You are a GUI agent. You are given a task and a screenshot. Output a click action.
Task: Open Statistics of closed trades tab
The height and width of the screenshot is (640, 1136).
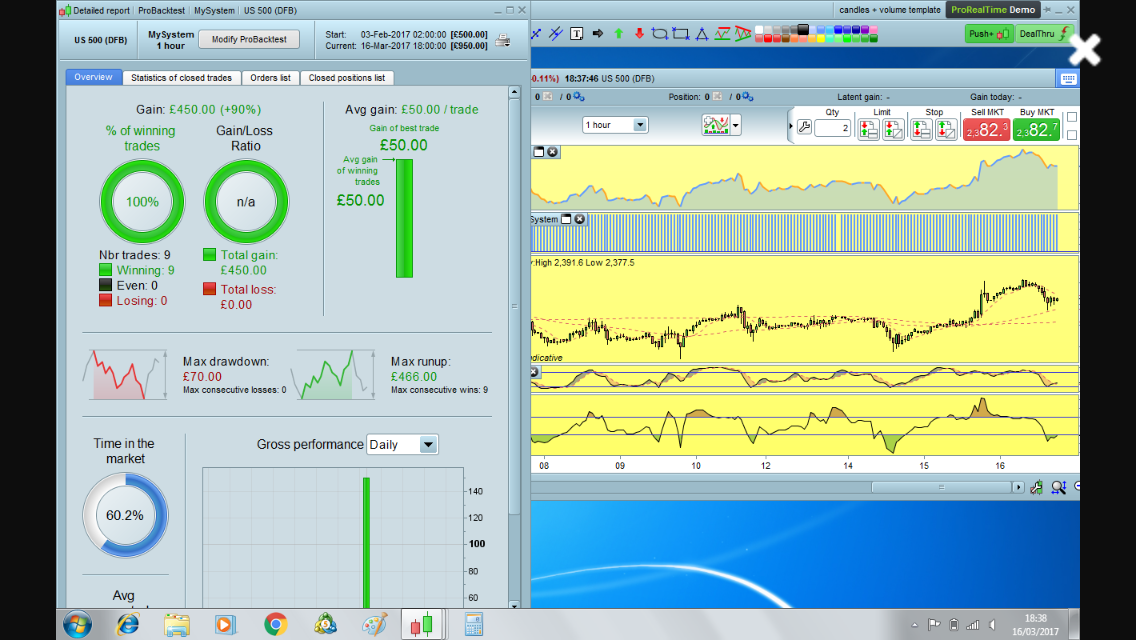(181, 78)
